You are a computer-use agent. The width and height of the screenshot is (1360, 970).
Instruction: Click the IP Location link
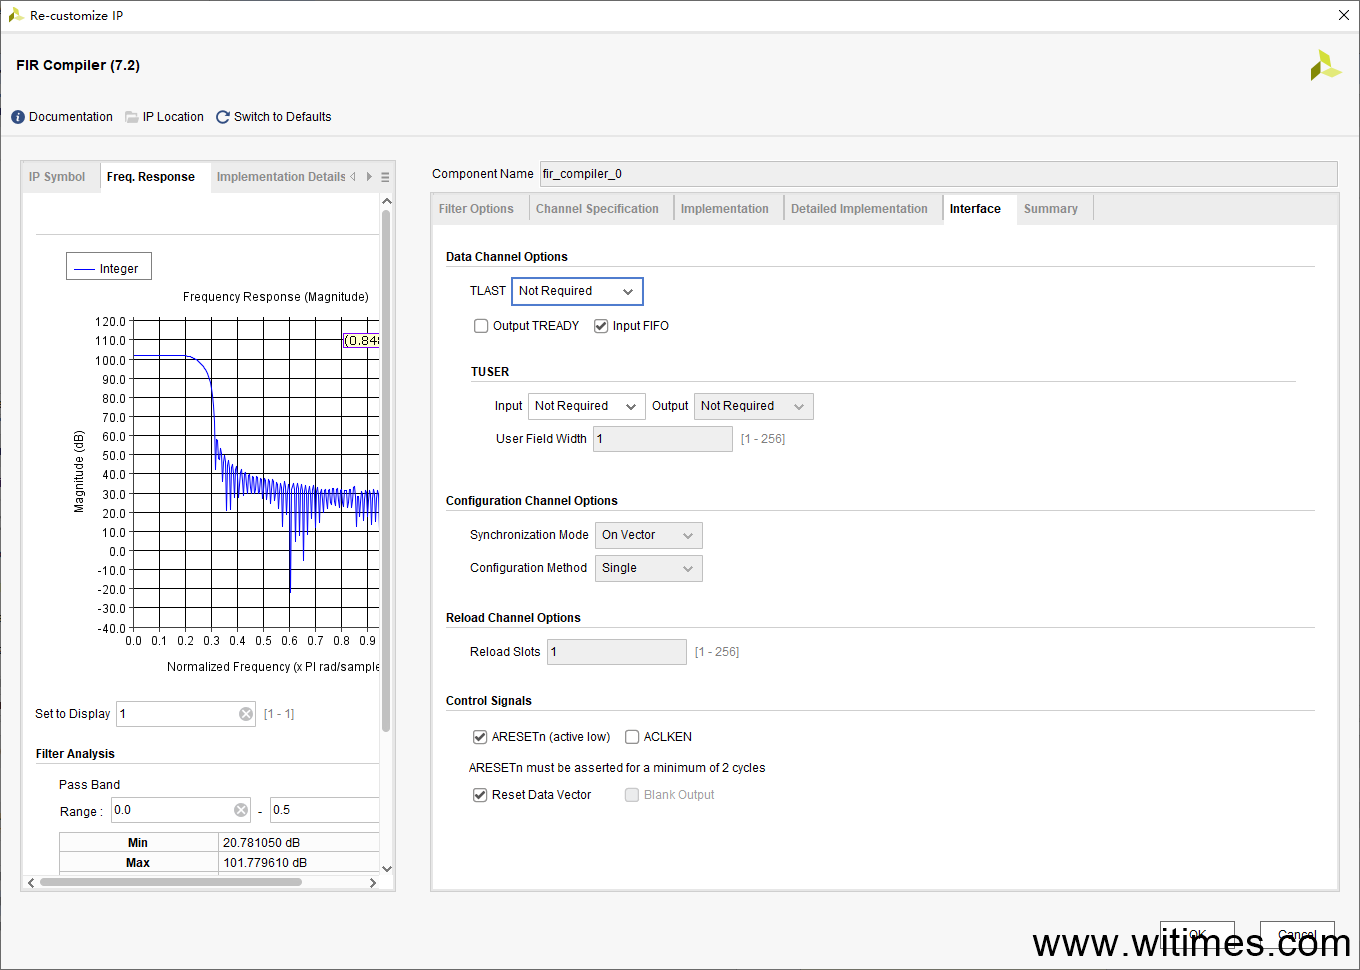coord(173,117)
